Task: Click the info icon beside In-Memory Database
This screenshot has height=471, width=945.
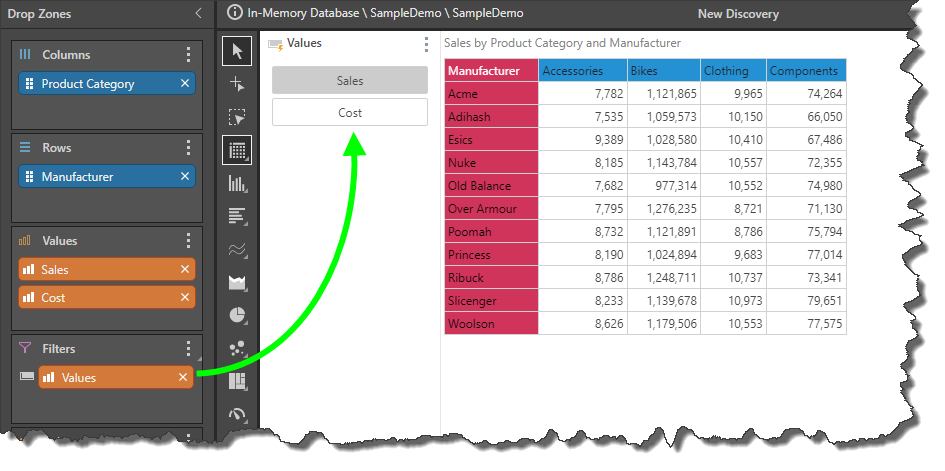Action: 235,14
